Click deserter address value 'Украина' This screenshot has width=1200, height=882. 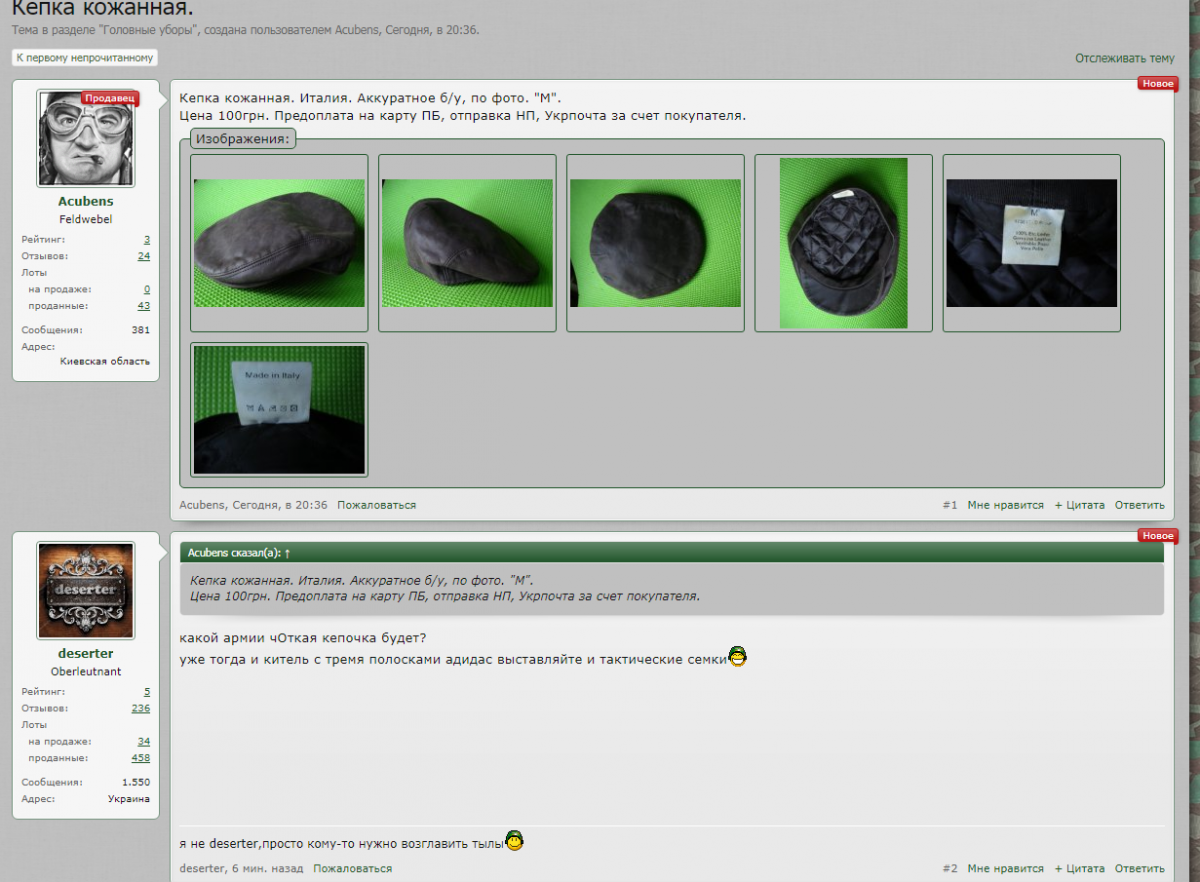[x=129, y=799]
